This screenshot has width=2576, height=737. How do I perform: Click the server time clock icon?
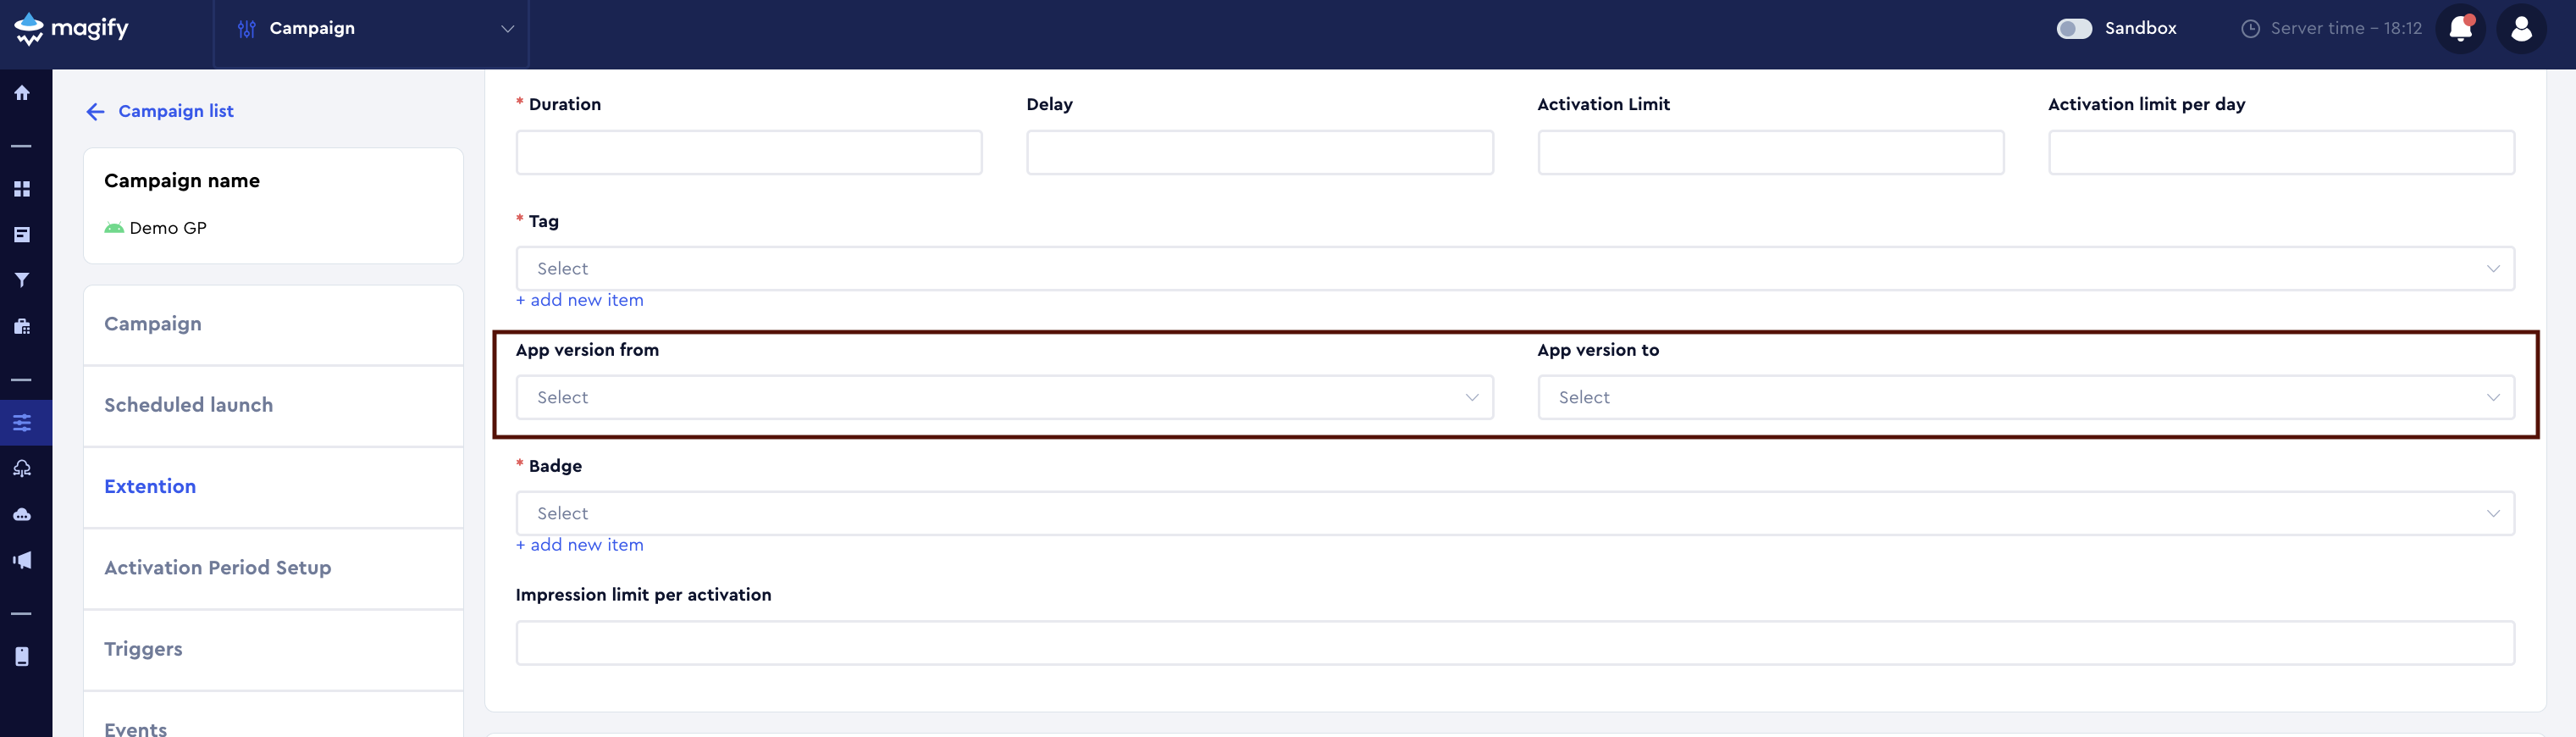coord(2250,28)
